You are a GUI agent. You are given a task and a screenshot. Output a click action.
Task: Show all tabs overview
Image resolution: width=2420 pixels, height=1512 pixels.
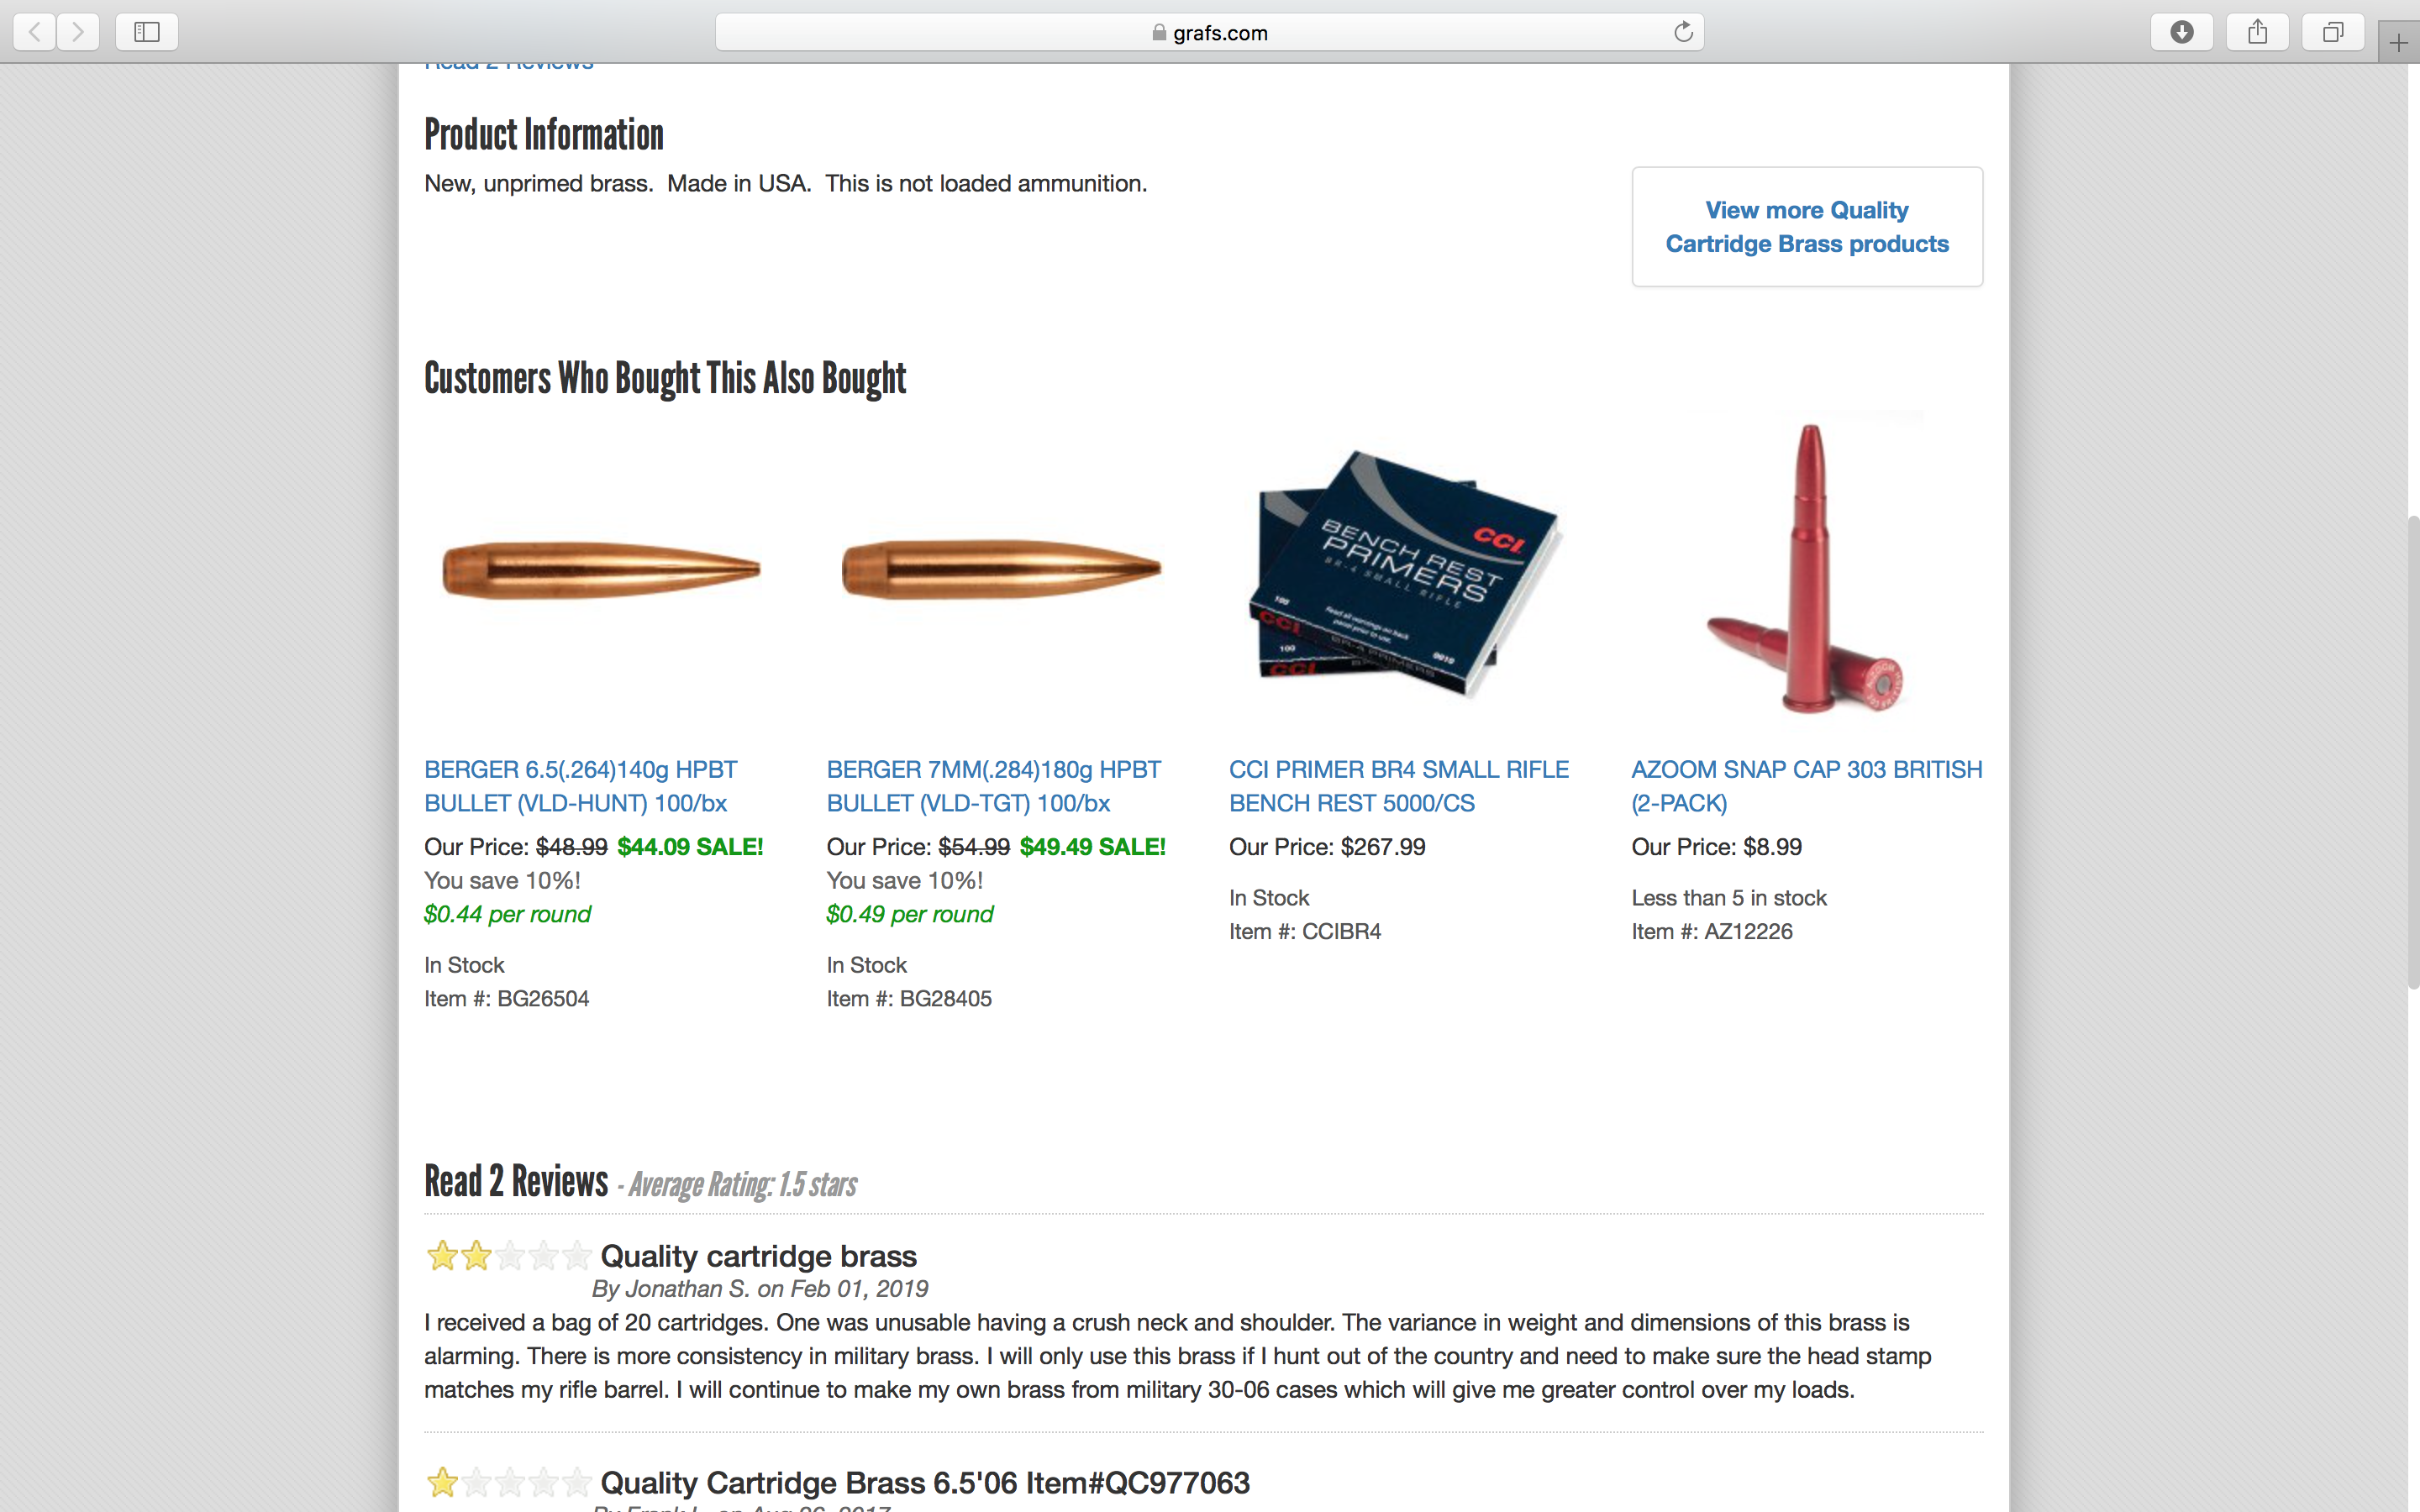(x=2333, y=32)
